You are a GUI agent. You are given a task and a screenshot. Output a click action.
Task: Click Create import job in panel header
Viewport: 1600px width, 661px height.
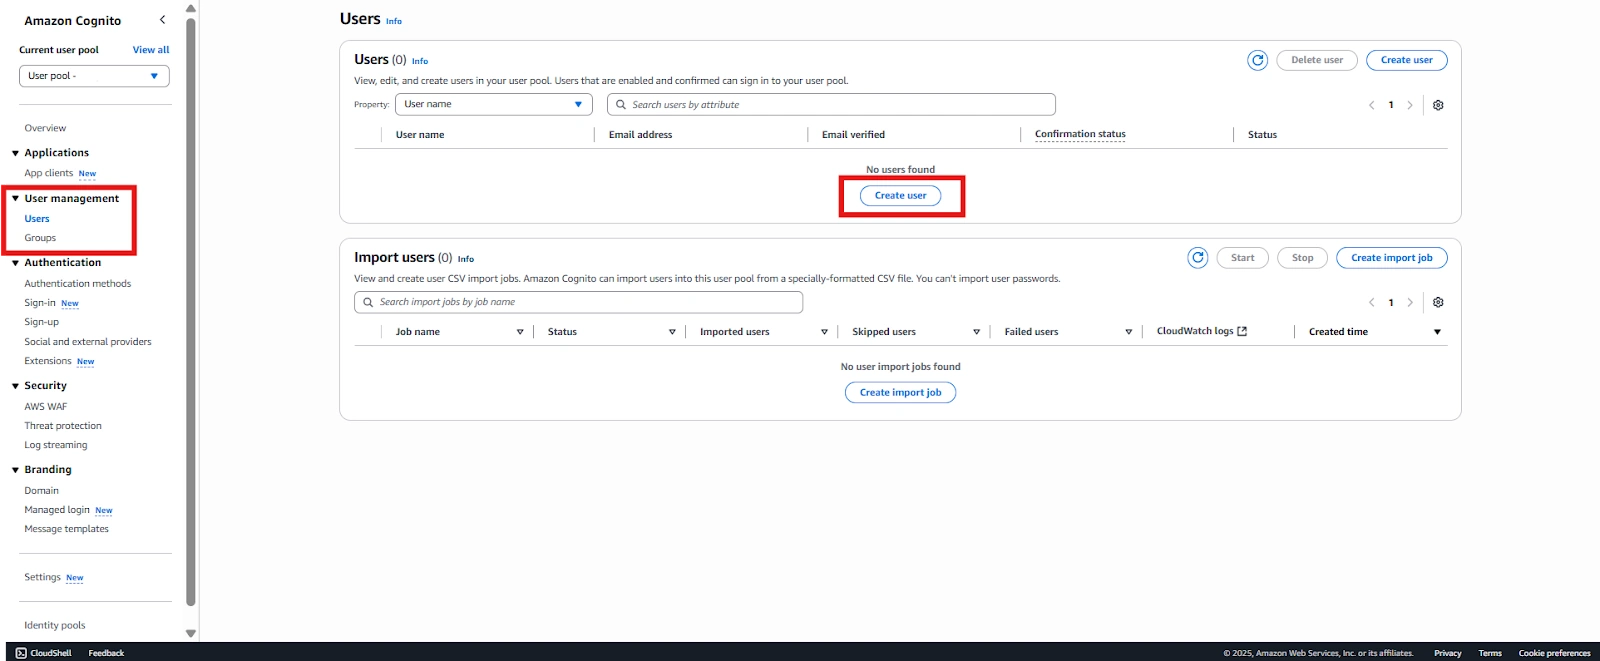[x=1392, y=258]
